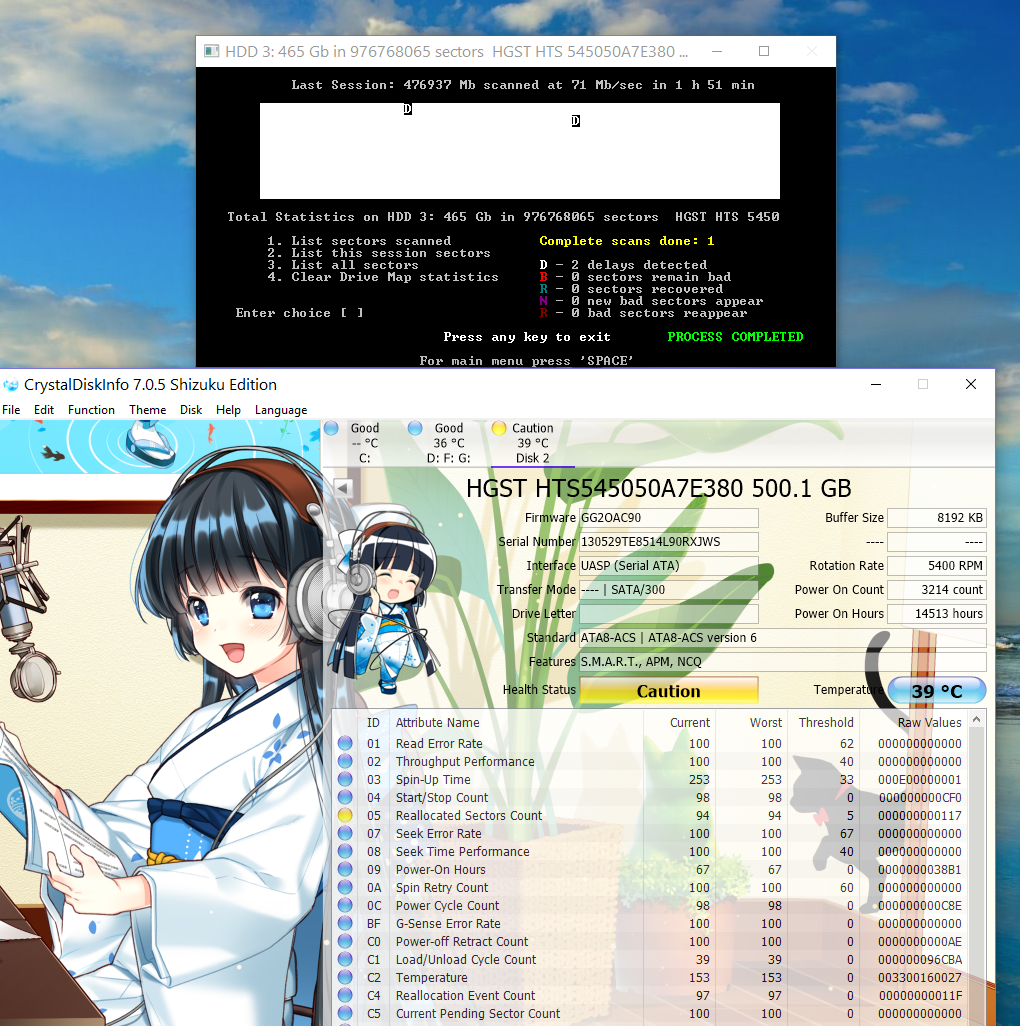This screenshot has width=1020, height=1026.
Task: Click the status orb for Current Pending Sector Count
Action: (345, 1013)
